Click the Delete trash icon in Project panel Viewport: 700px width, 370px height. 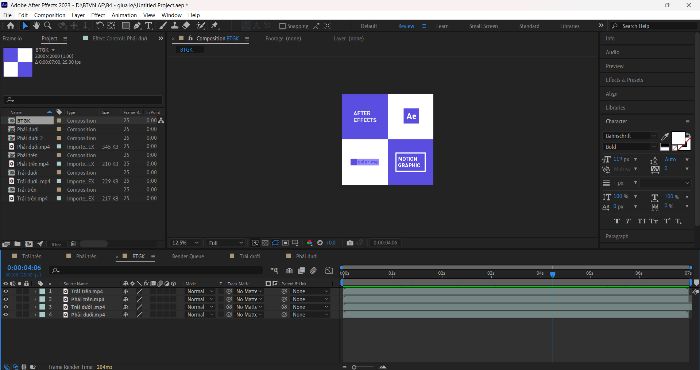click(74, 244)
